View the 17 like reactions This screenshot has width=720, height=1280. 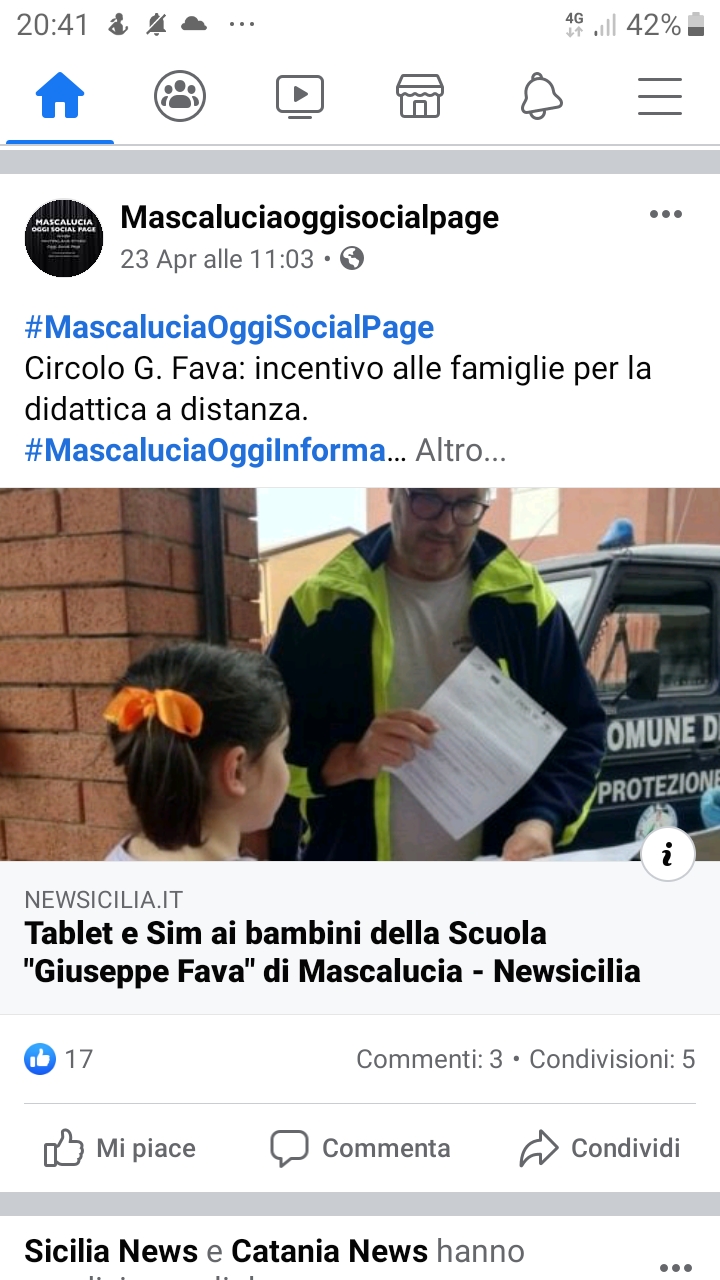(x=59, y=1059)
